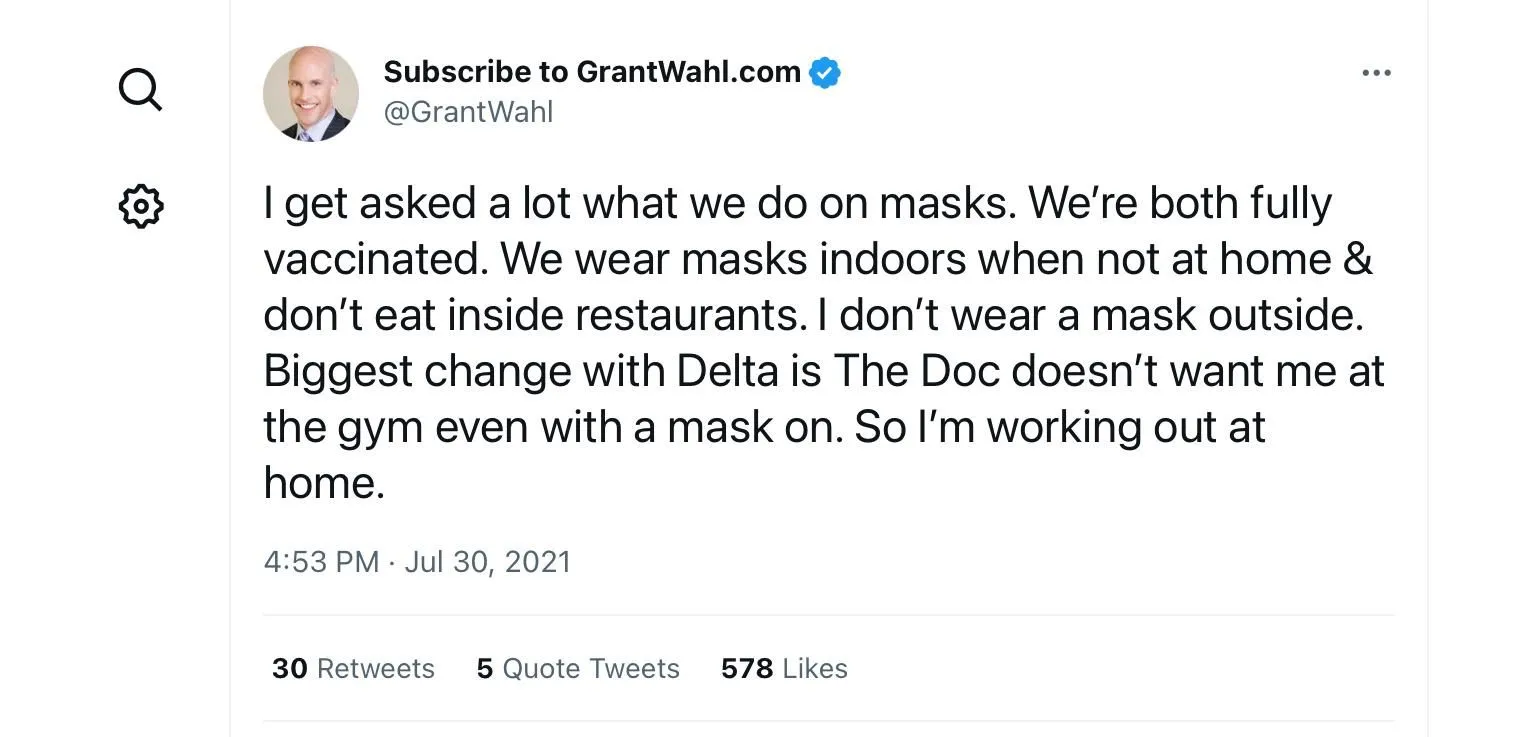Click the bold "30" retweet count number

pyautogui.click(x=289, y=668)
